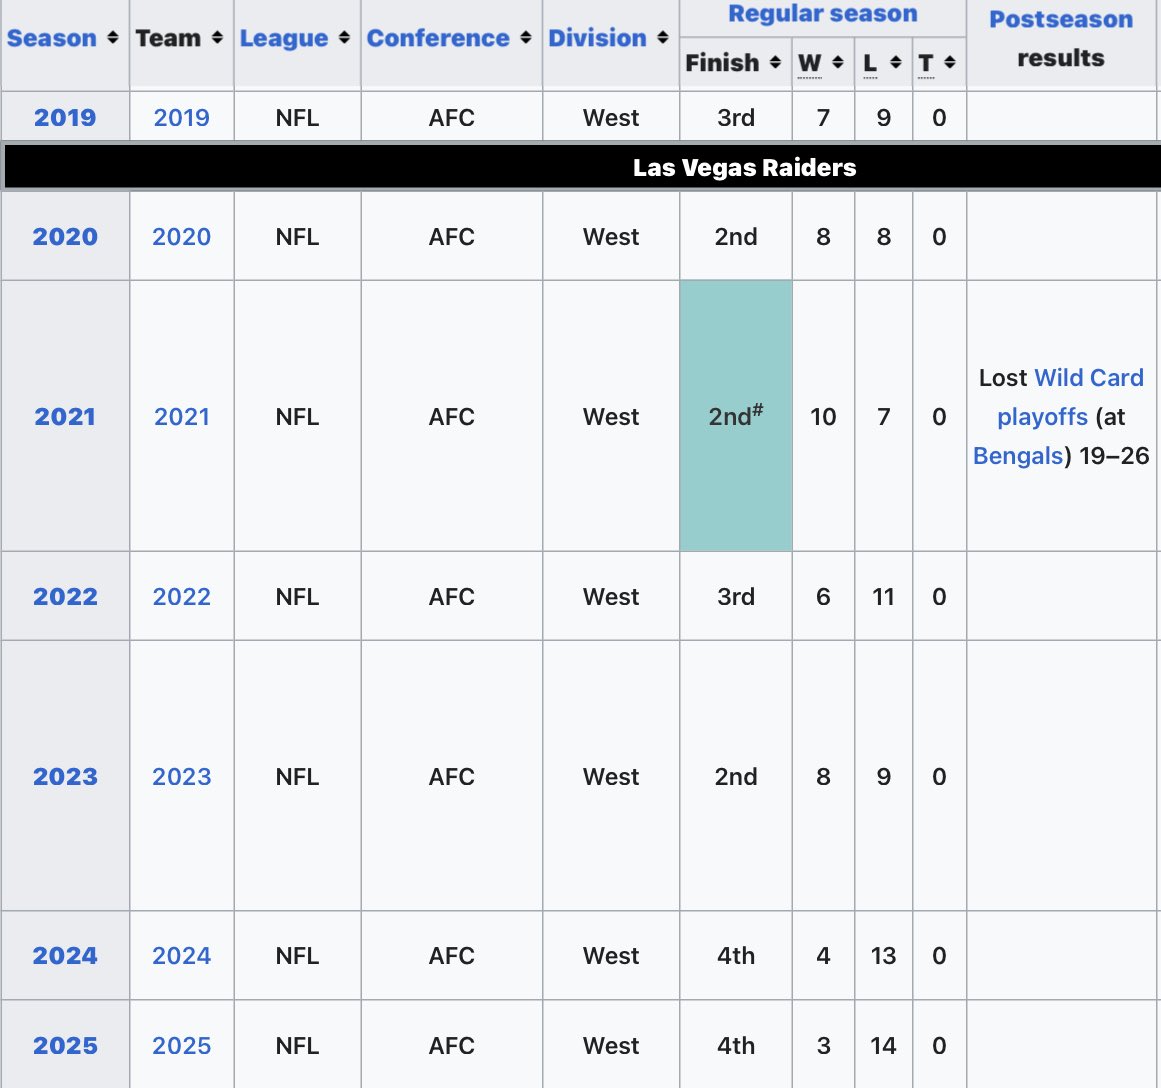Open the 2021 team page link

click(x=181, y=416)
